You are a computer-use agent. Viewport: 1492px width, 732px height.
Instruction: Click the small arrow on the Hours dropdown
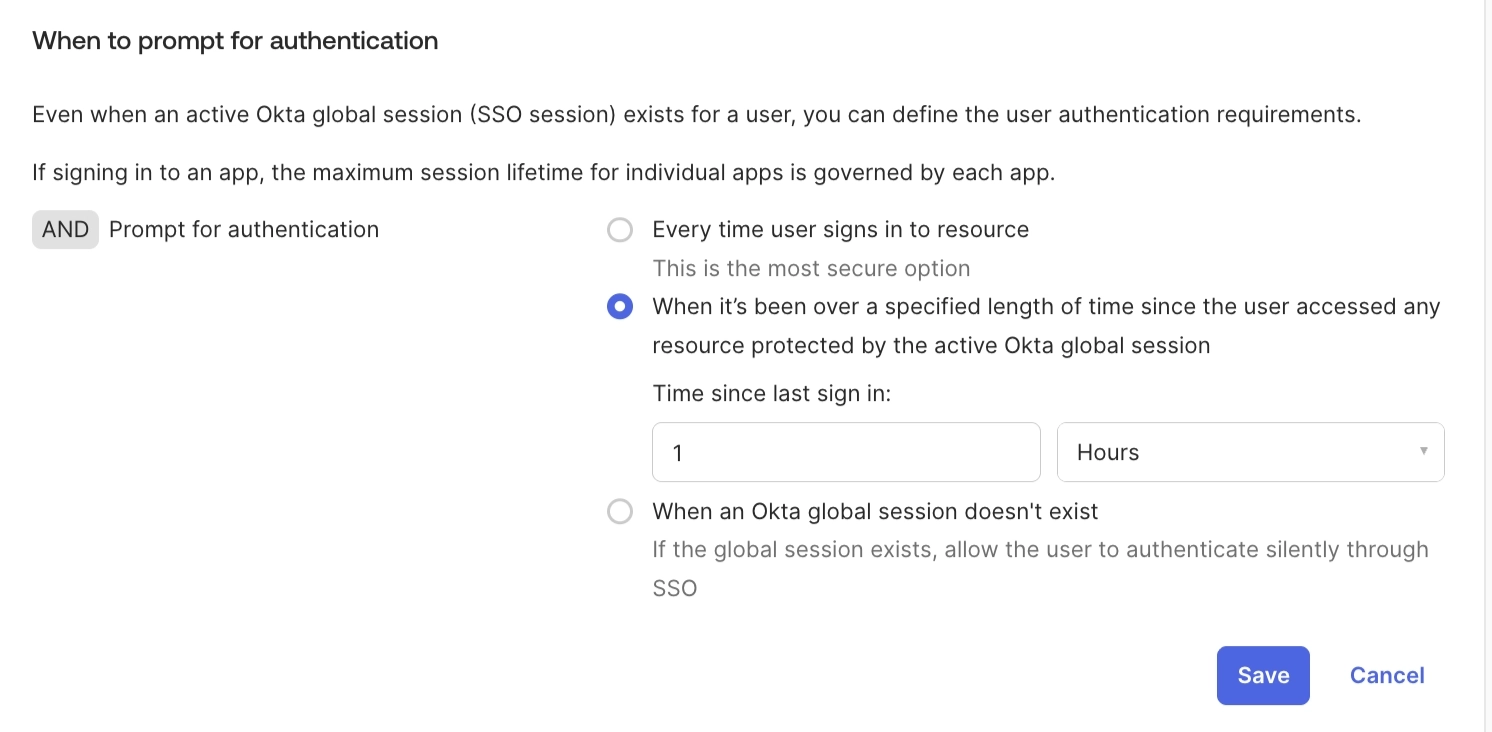[x=1423, y=451]
